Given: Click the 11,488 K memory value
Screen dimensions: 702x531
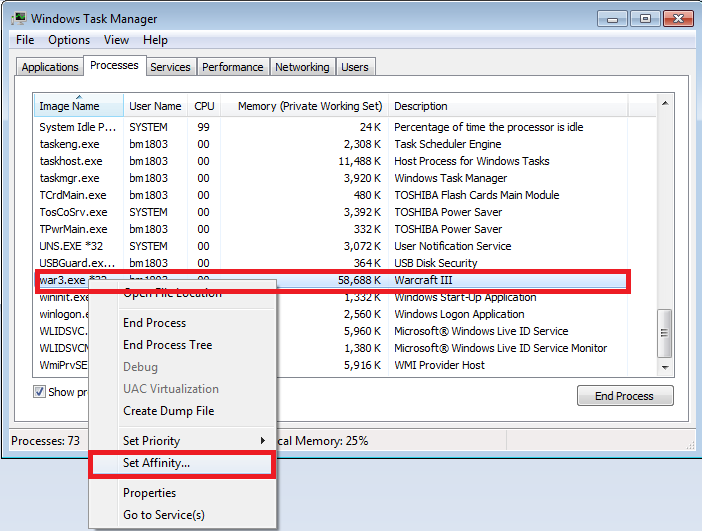Looking at the screenshot, I should [x=360, y=161].
